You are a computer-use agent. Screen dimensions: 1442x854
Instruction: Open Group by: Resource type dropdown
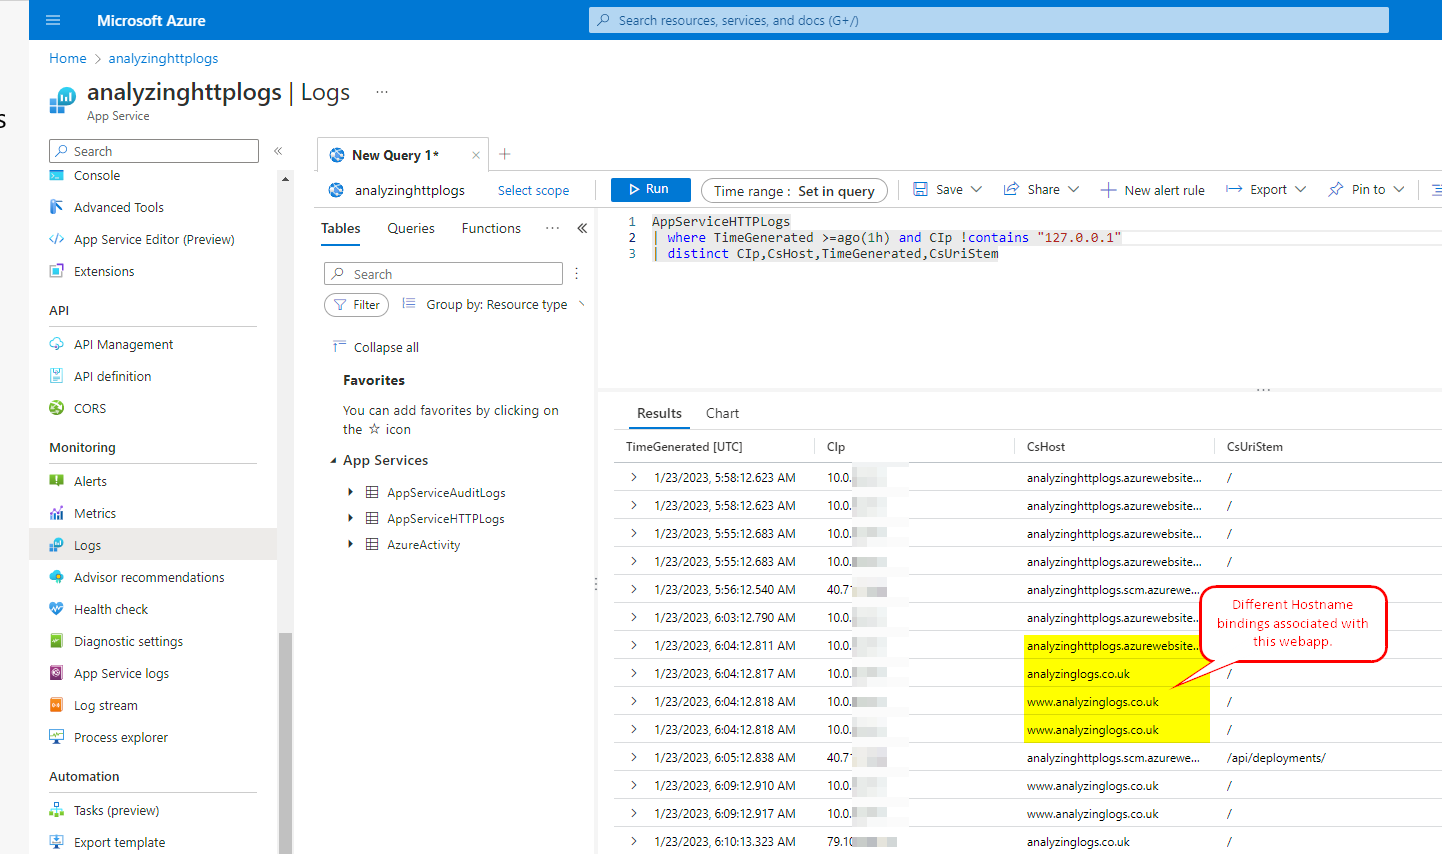tap(493, 304)
